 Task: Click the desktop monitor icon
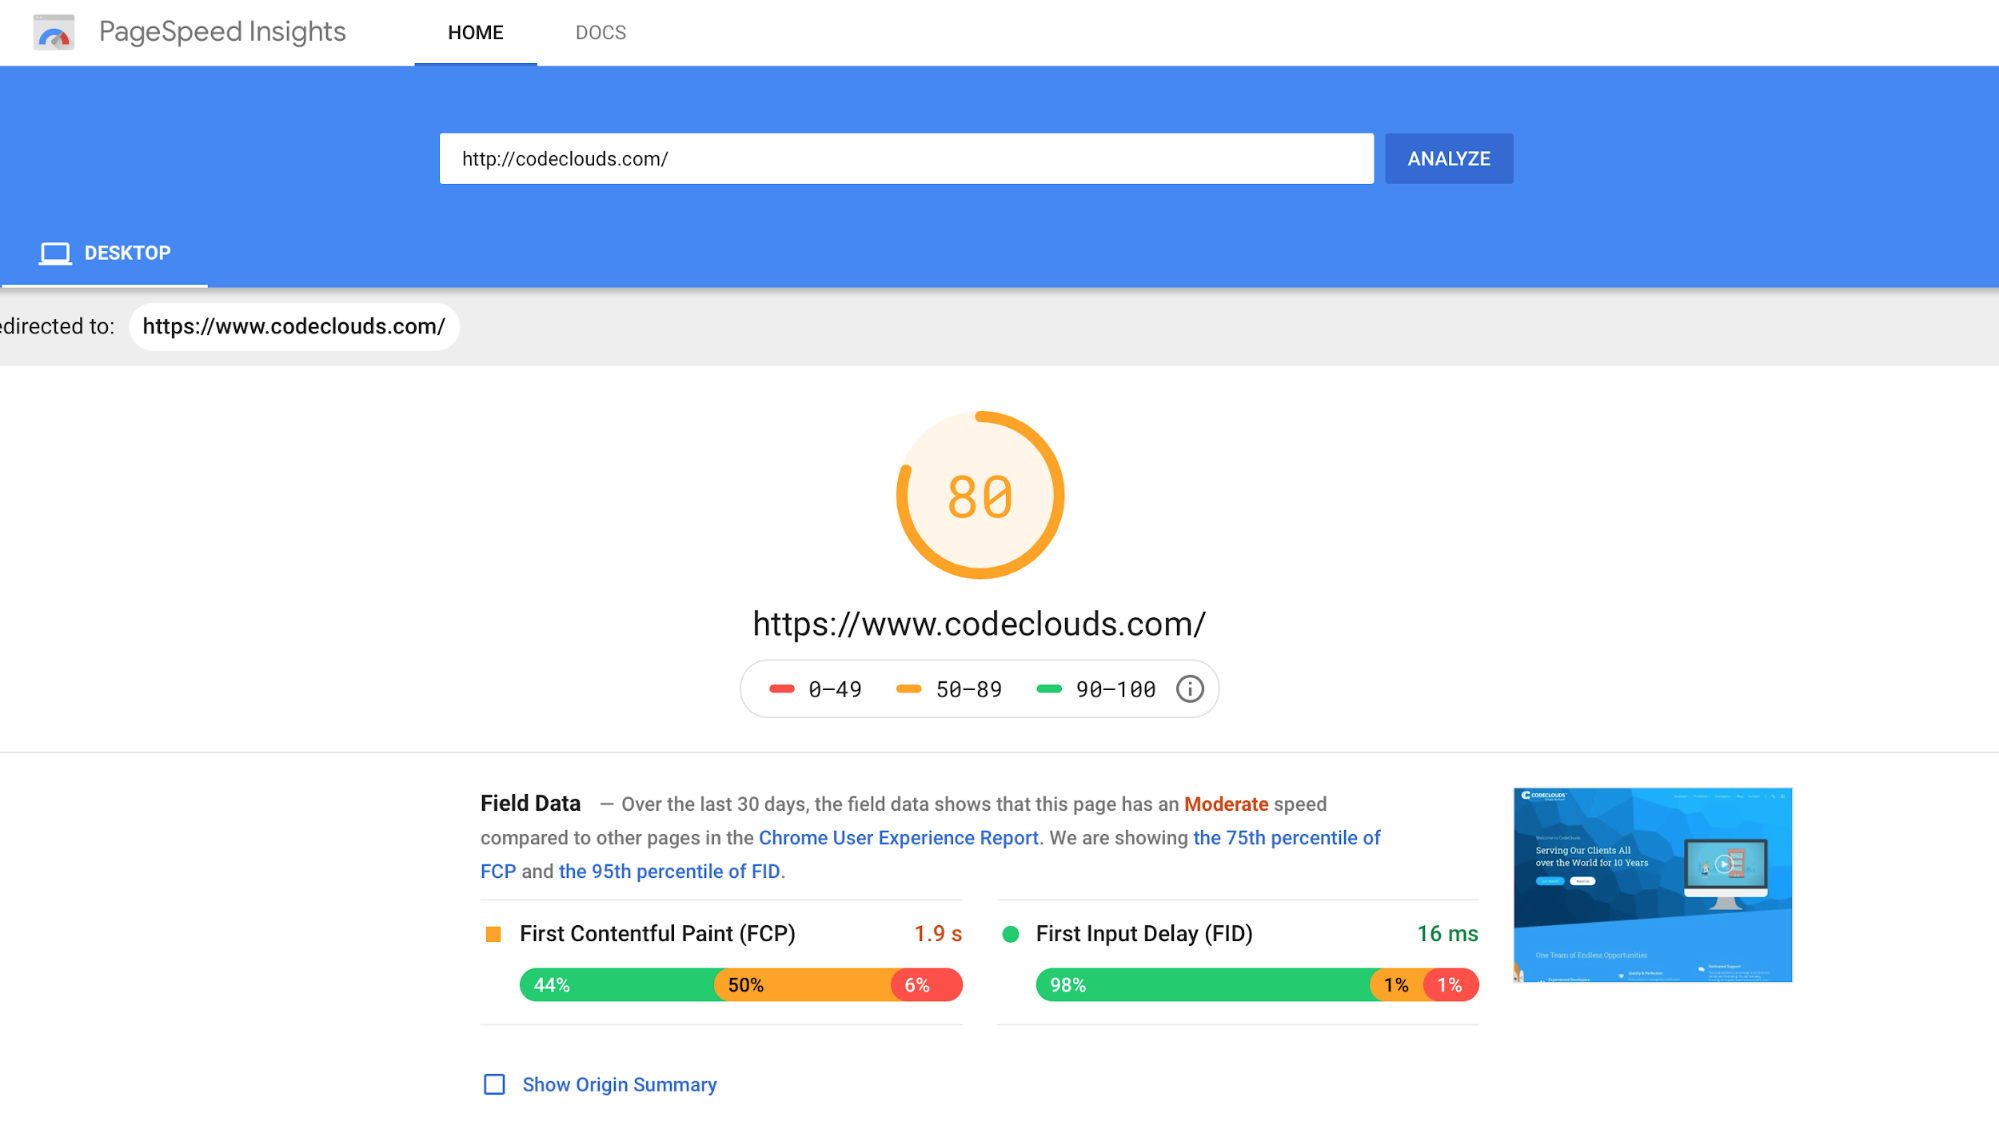click(x=54, y=253)
